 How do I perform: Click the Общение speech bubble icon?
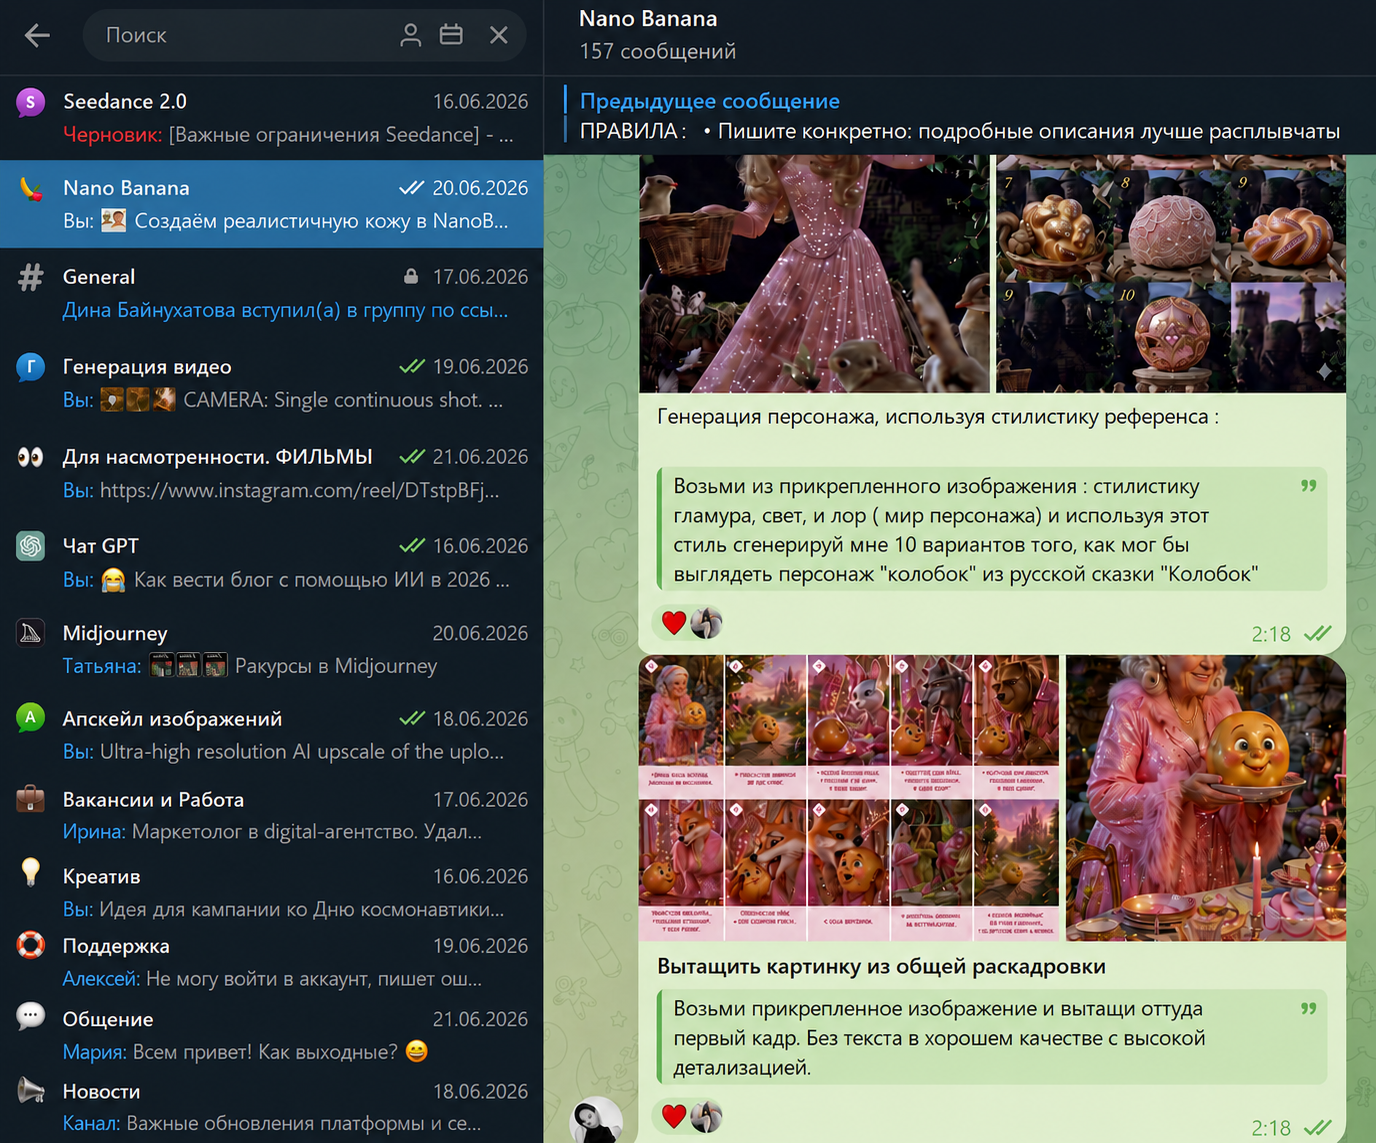click(x=31, y=1016)
